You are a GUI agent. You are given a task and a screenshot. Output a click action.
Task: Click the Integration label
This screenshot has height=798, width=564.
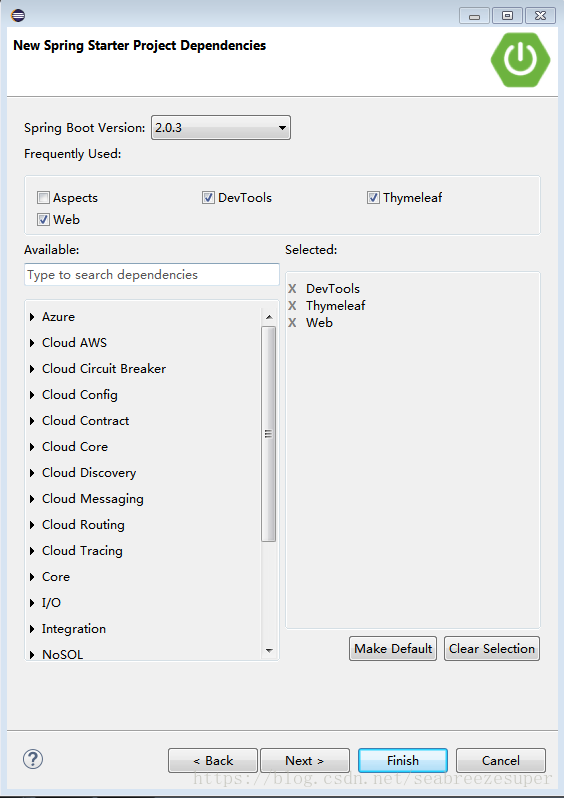tap(74, 629)
